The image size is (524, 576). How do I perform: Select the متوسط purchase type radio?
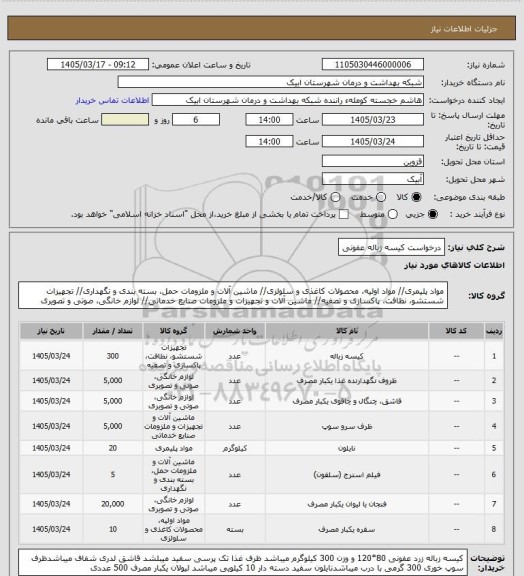[393, 214]
